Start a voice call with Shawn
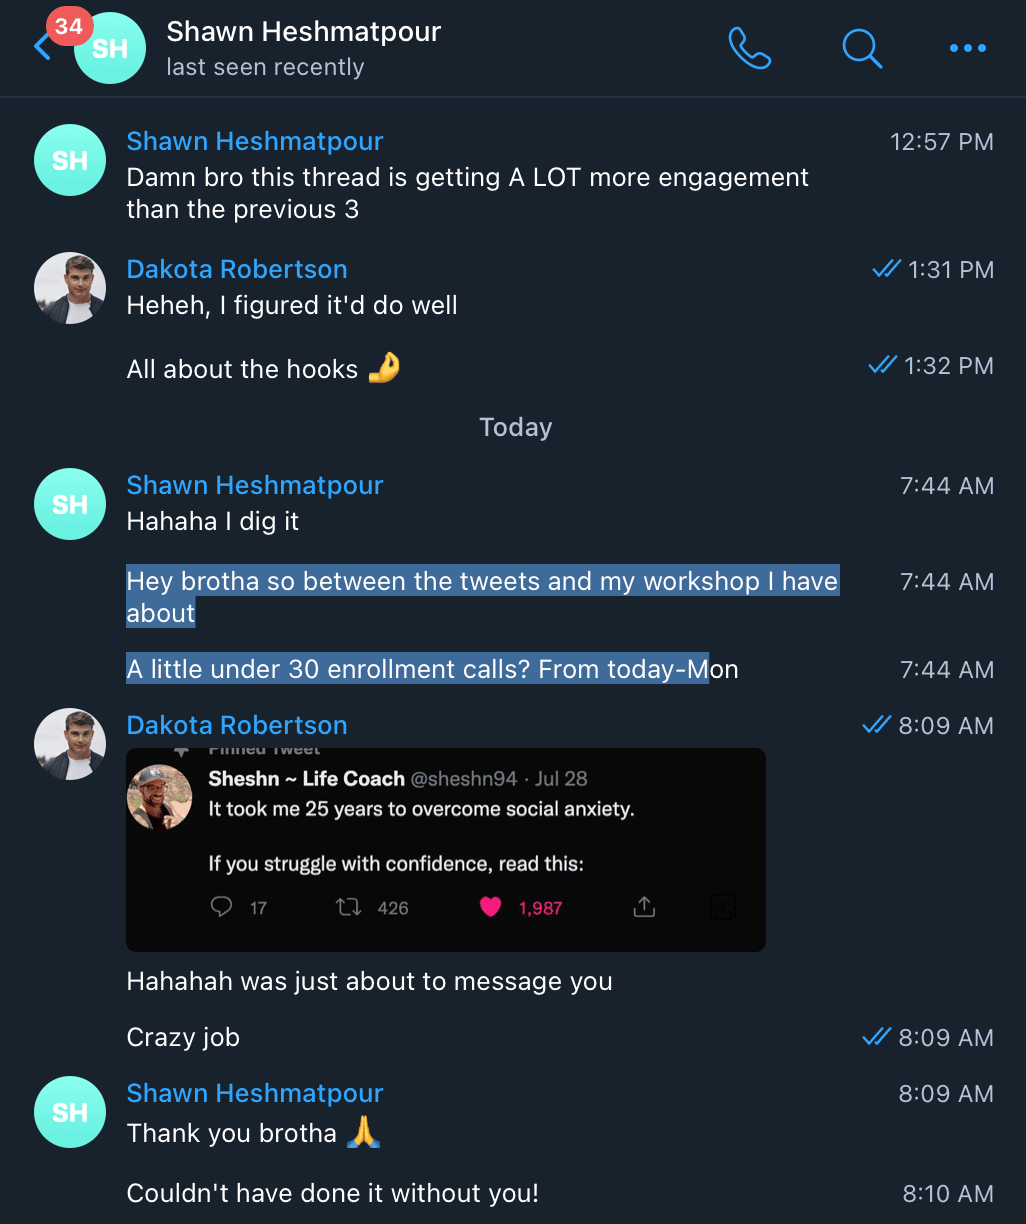Image resolution: width=1026 pixels, height=1224 pixels. [750, 47]
